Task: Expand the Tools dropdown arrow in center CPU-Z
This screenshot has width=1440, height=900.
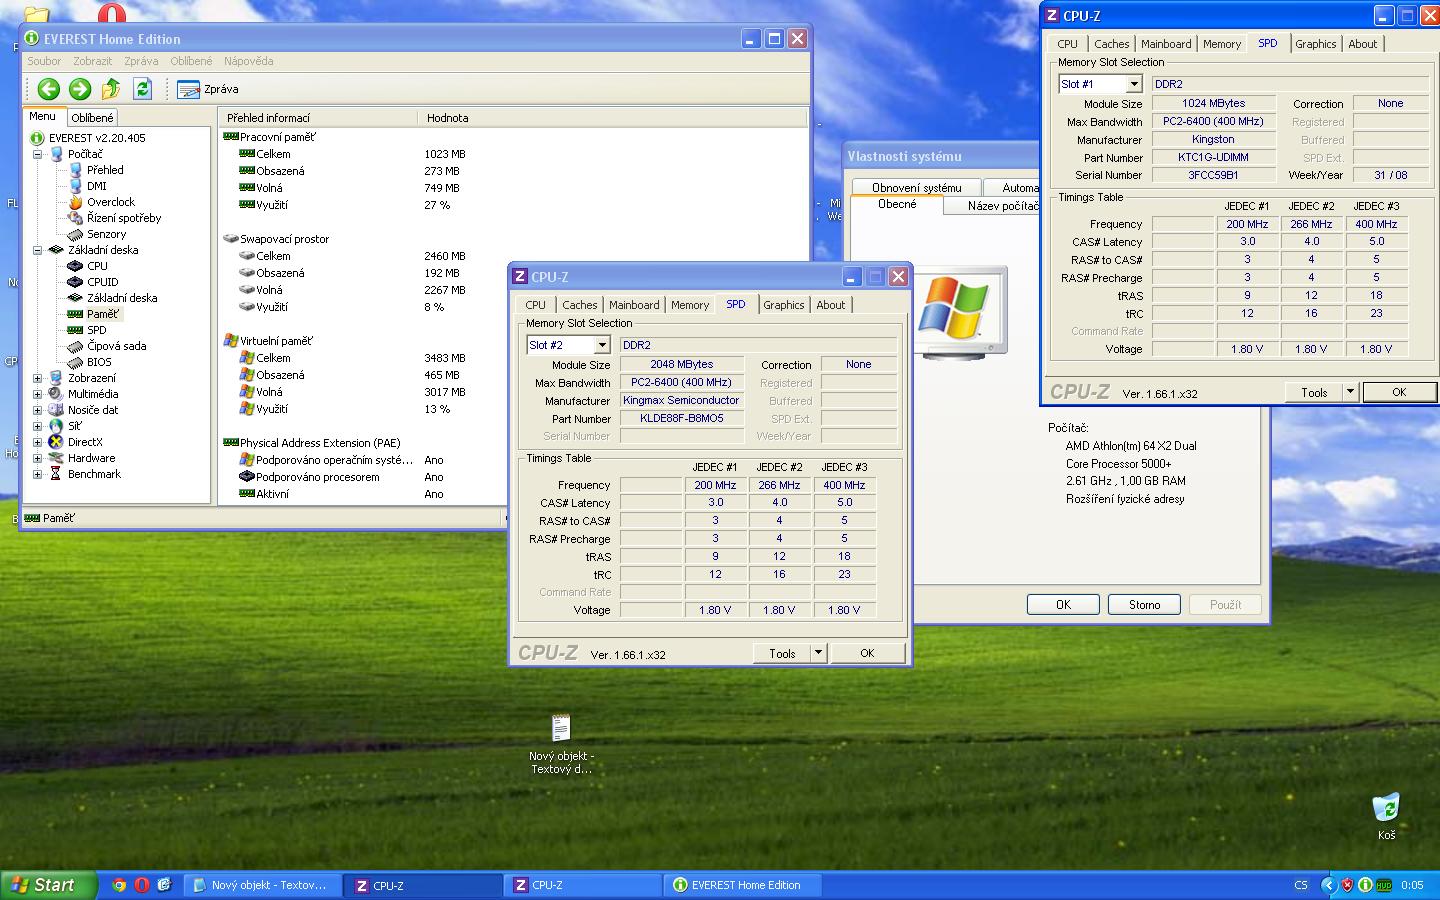Action: click(817, 653)
